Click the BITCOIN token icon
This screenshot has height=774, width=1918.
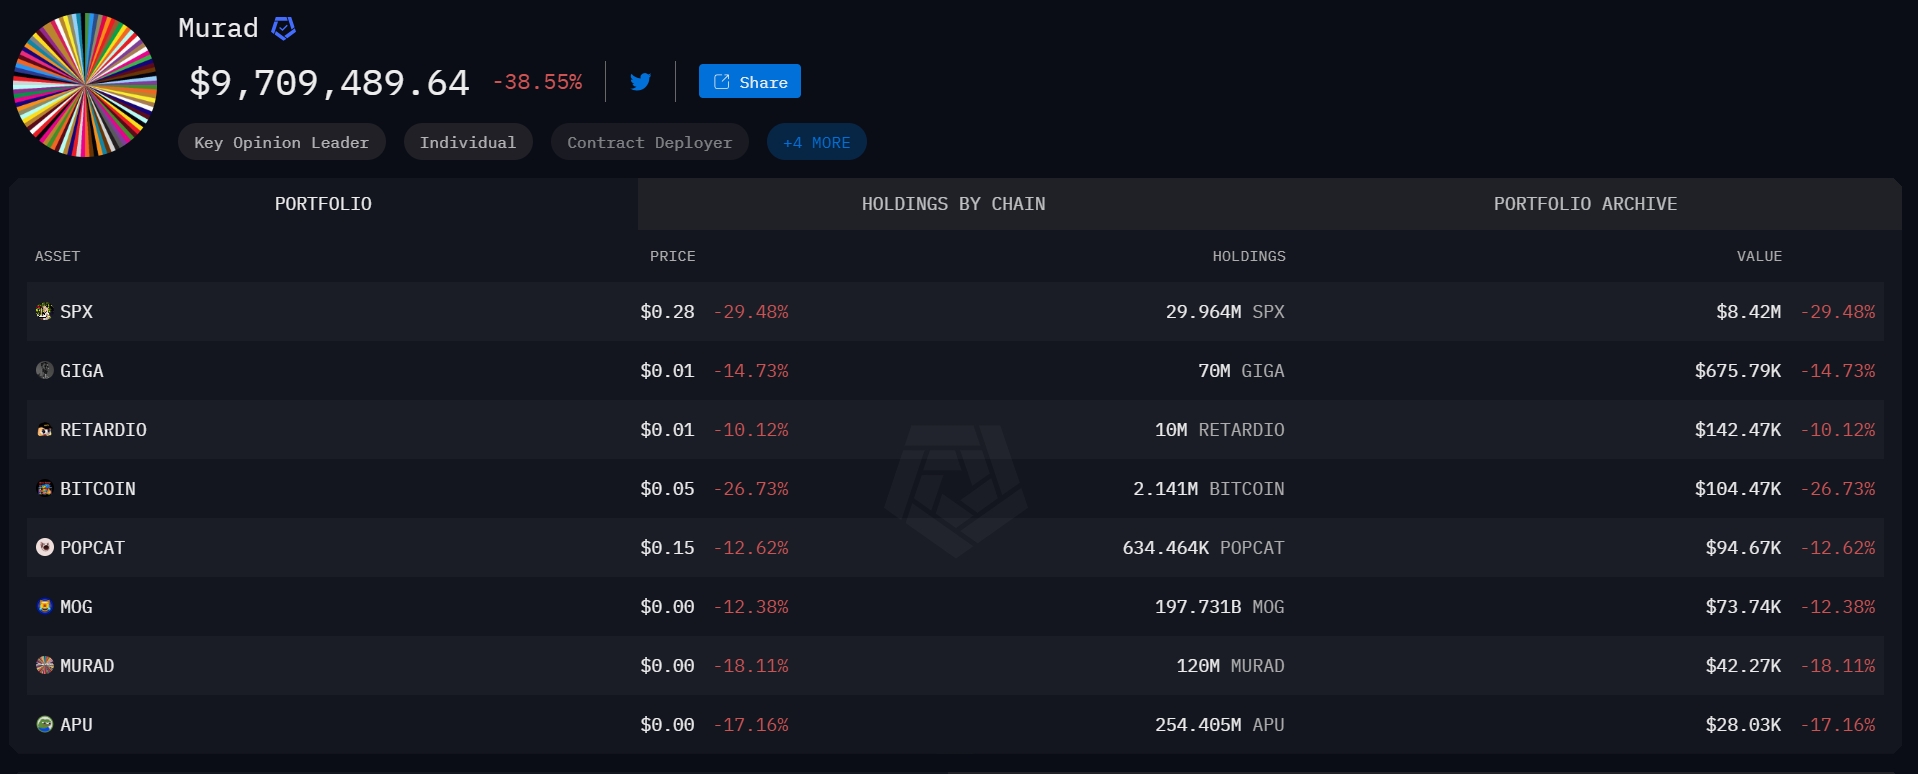tap(44, 489)
